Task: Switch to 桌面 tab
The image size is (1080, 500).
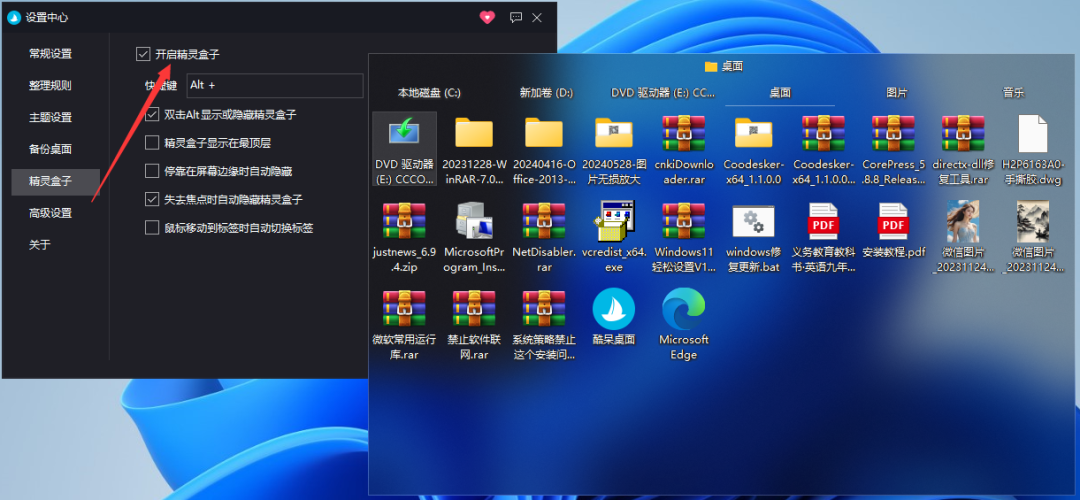Action: (x=780, y=92)
